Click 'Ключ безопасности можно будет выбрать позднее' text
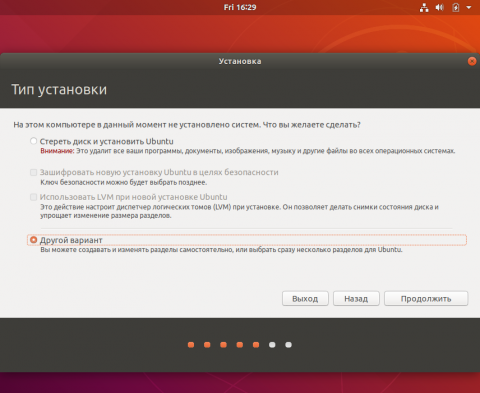Screen dimensions: 480x393 pyautogui.click(x=124, y=182)
